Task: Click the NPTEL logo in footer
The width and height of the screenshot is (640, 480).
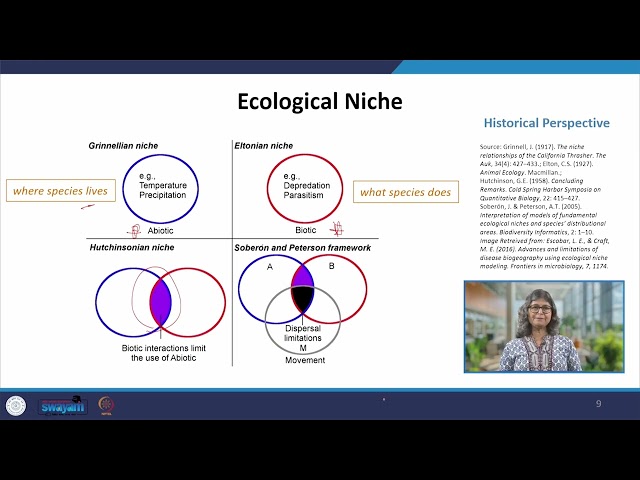Action: pos(106,405)
